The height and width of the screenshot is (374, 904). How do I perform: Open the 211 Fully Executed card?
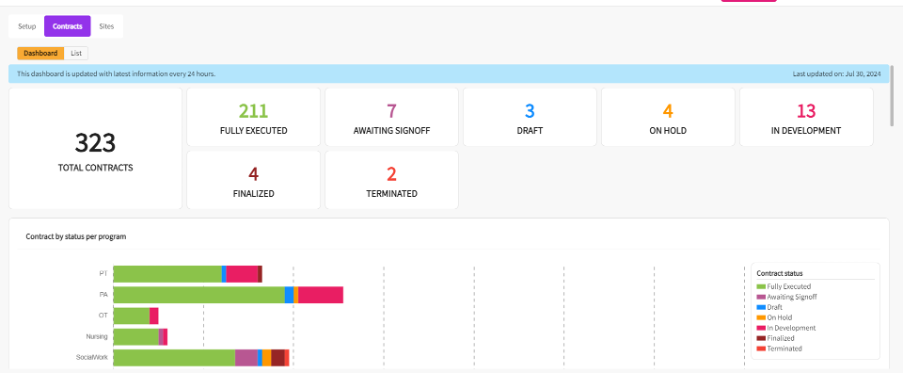(x=254, y=117)
